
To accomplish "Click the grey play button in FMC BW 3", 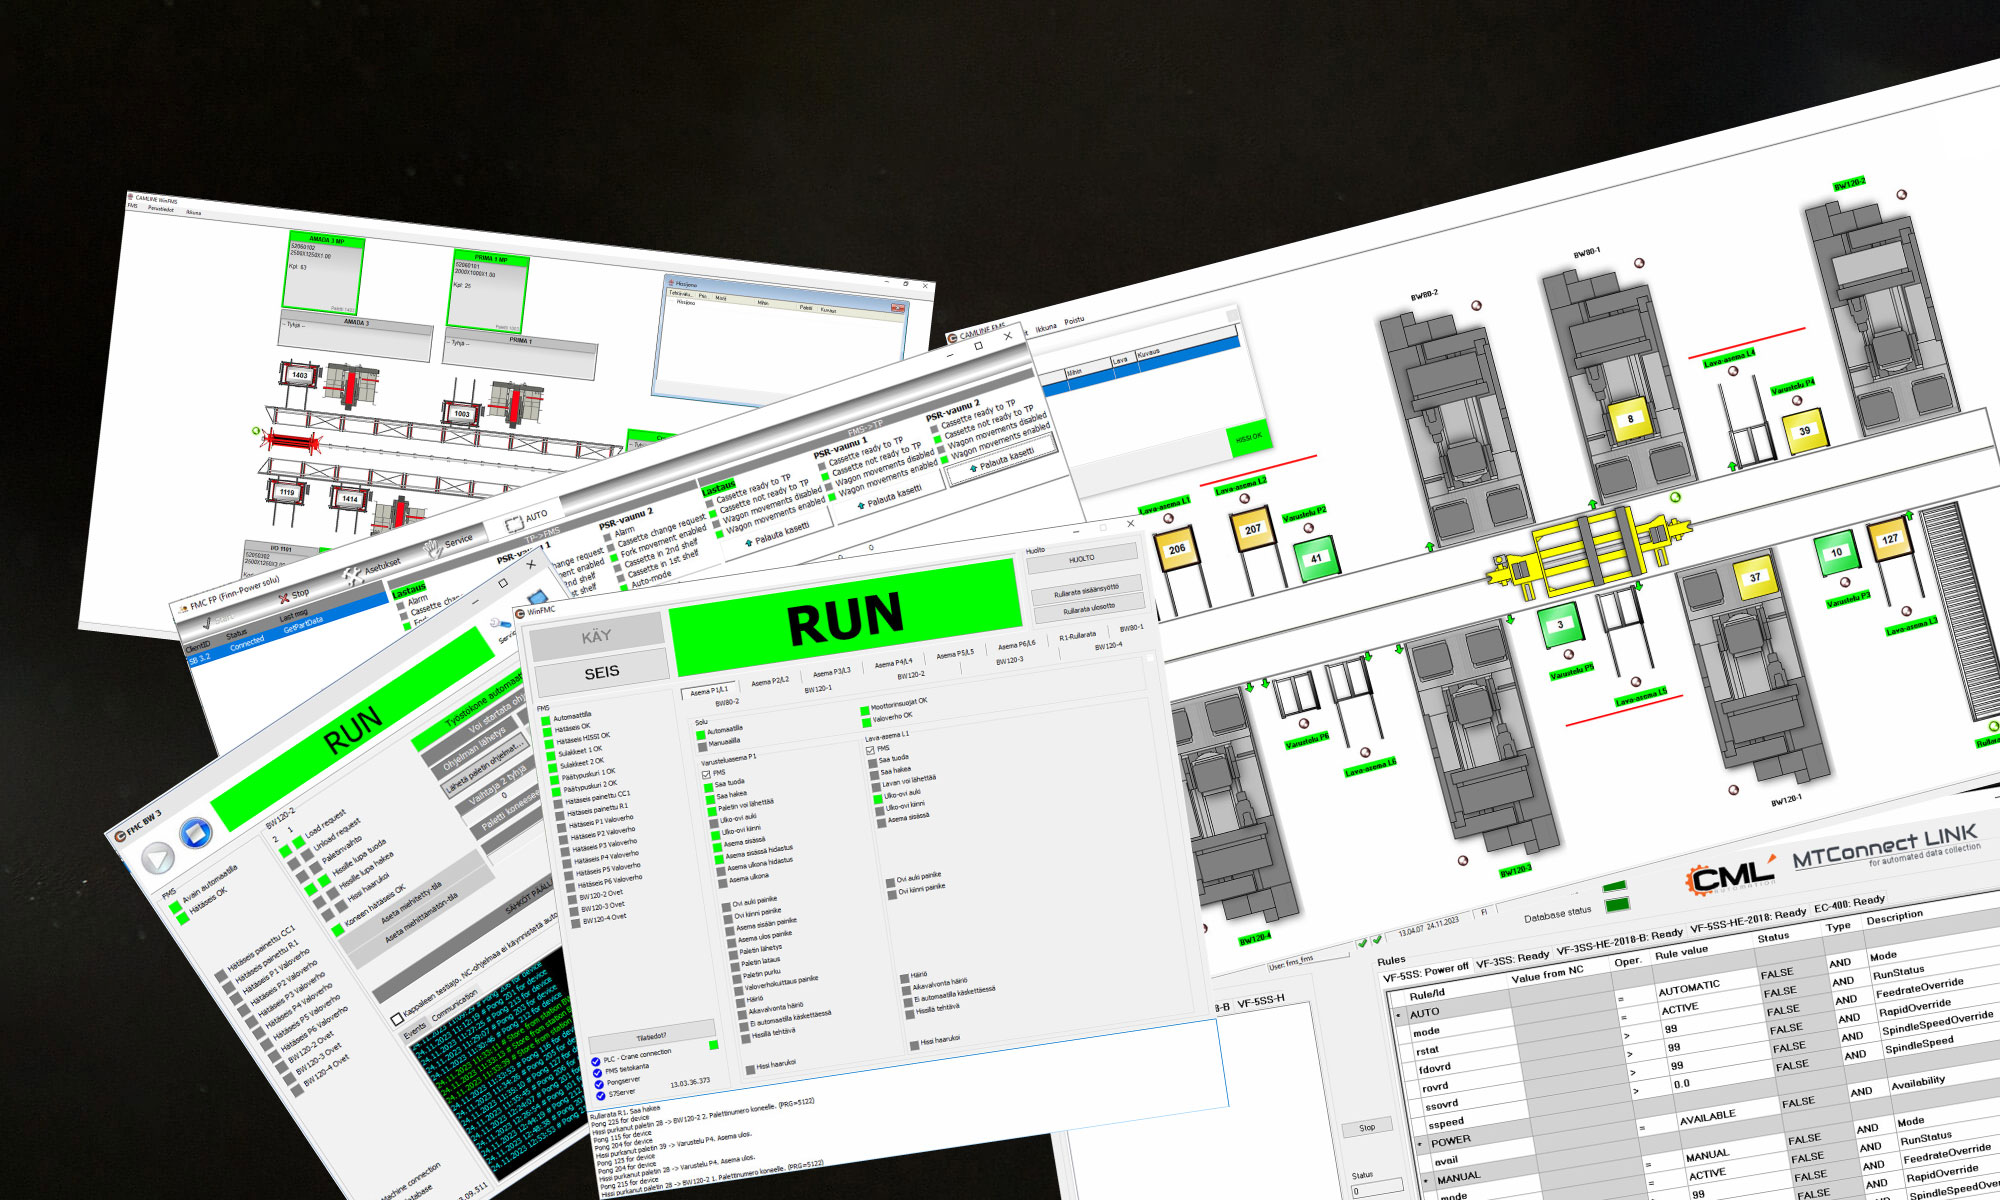I will 158,858.
